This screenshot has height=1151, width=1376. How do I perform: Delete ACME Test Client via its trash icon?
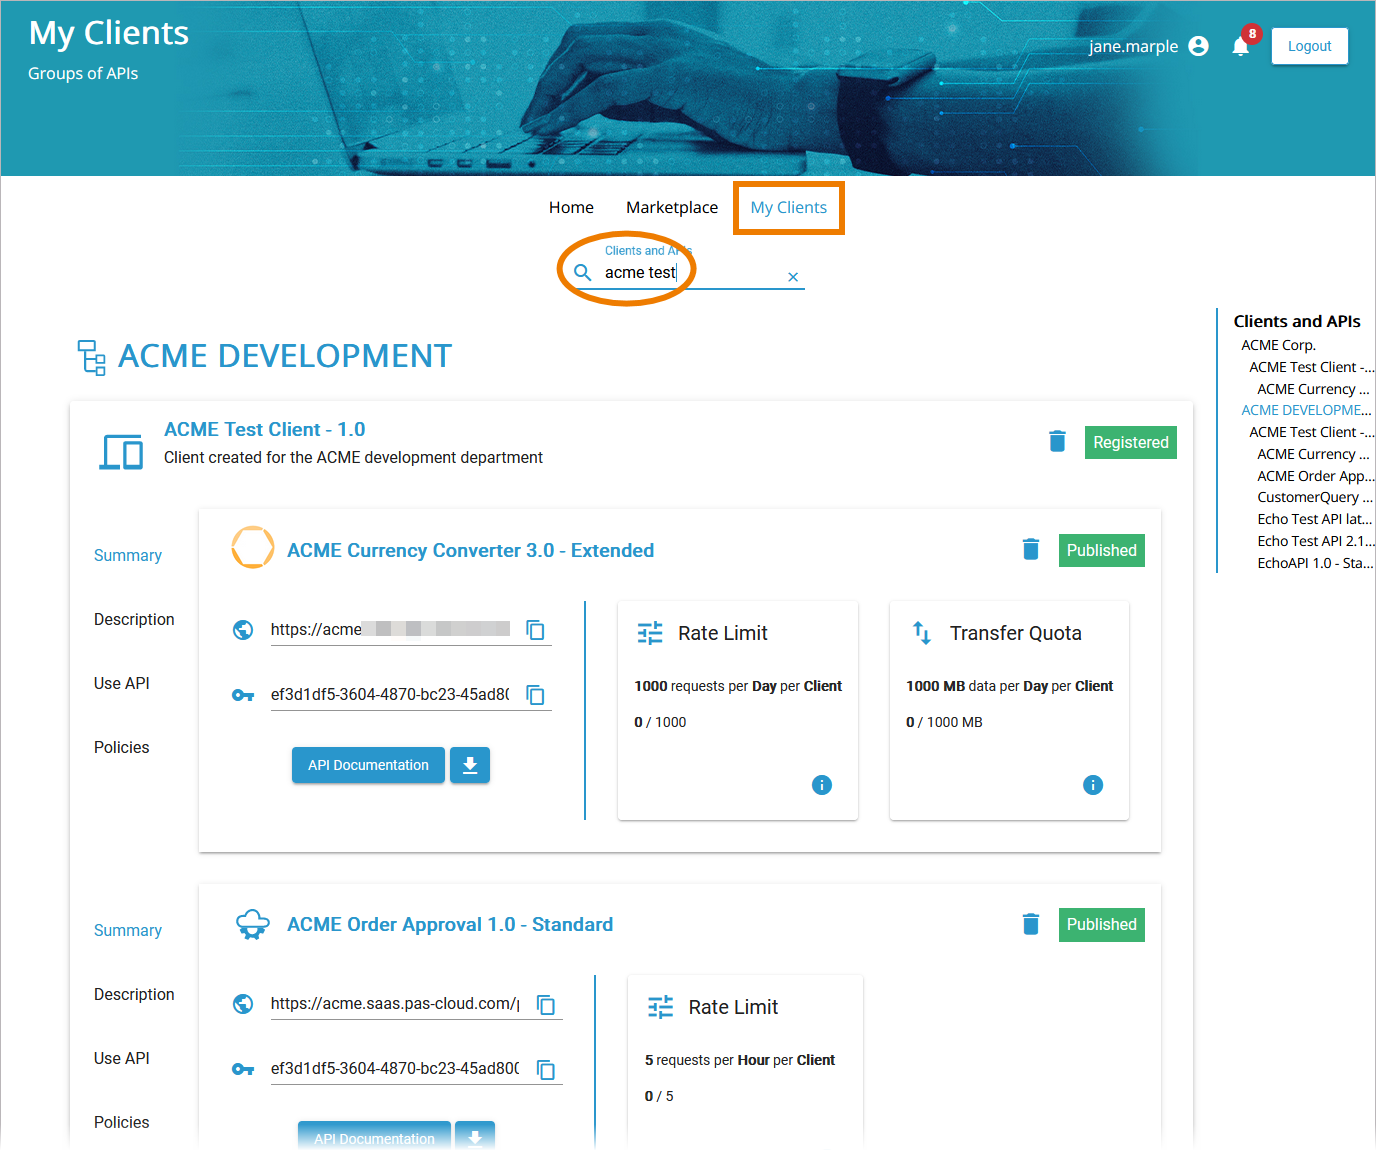1057,441
